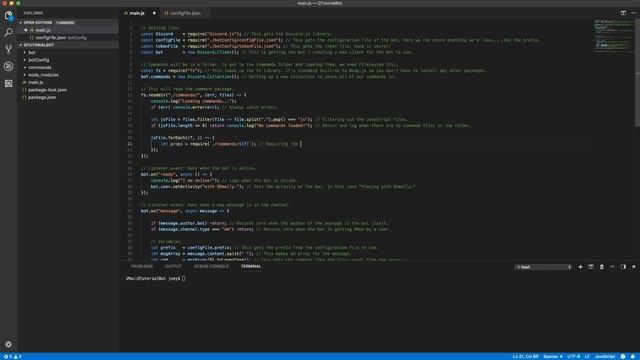The width and height of the screenshot is (640, 360).
Task: Create a new terminal with plus icon
Action: pos(580,267)
